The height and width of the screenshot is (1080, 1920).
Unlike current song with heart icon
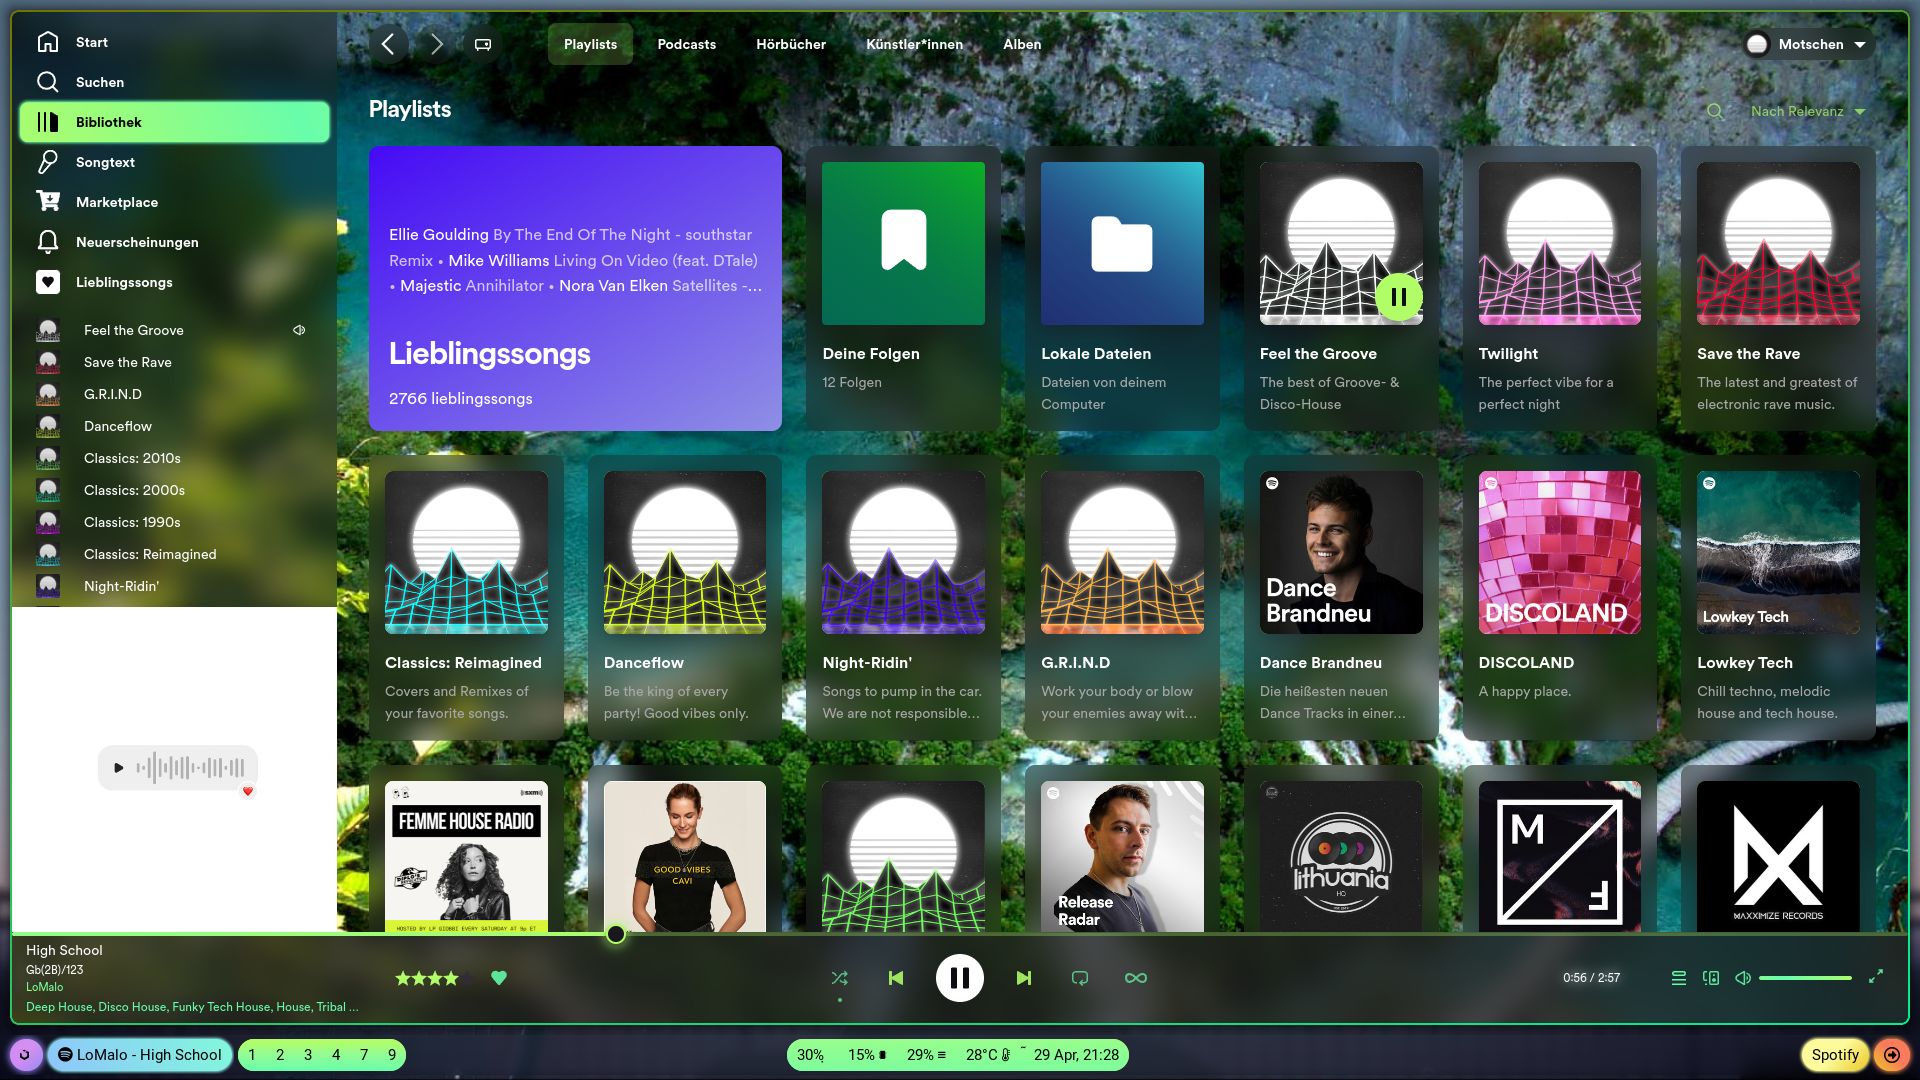(499, 978)
